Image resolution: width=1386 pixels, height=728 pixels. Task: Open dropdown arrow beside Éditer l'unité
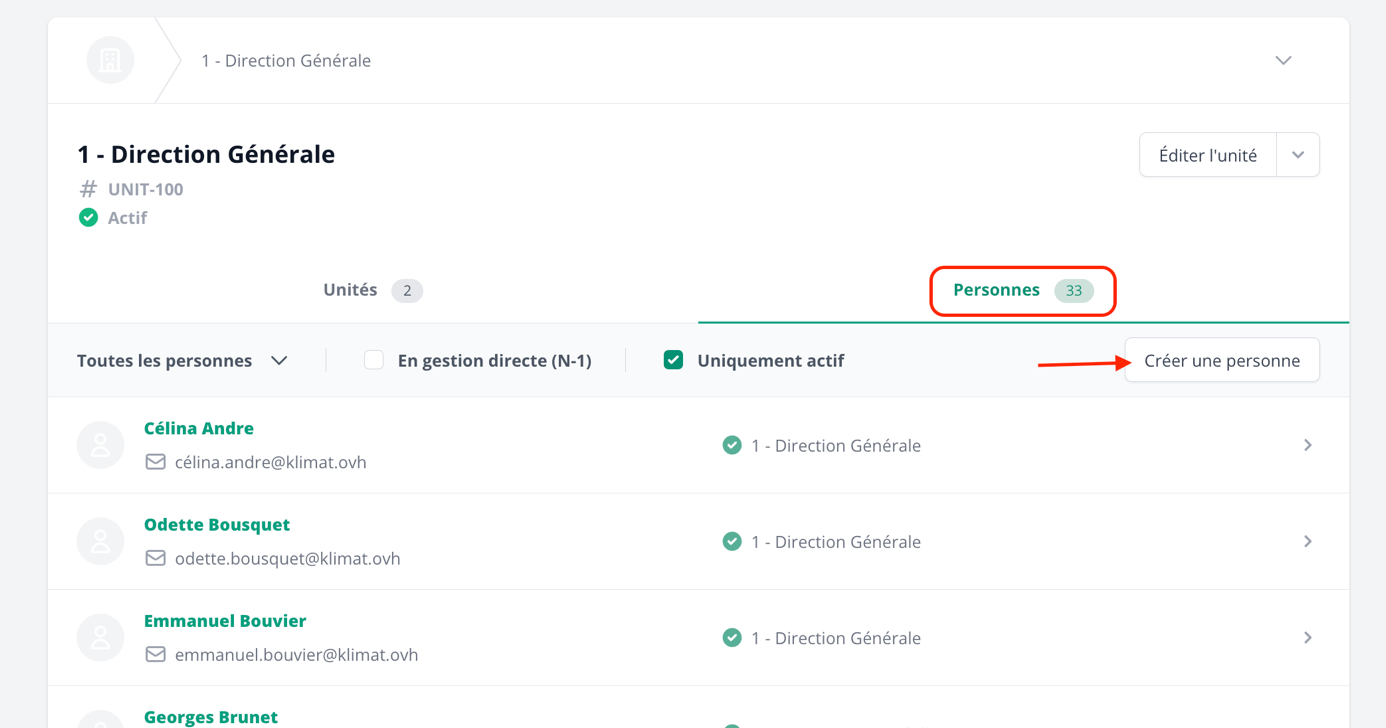tap(1298, 155)
